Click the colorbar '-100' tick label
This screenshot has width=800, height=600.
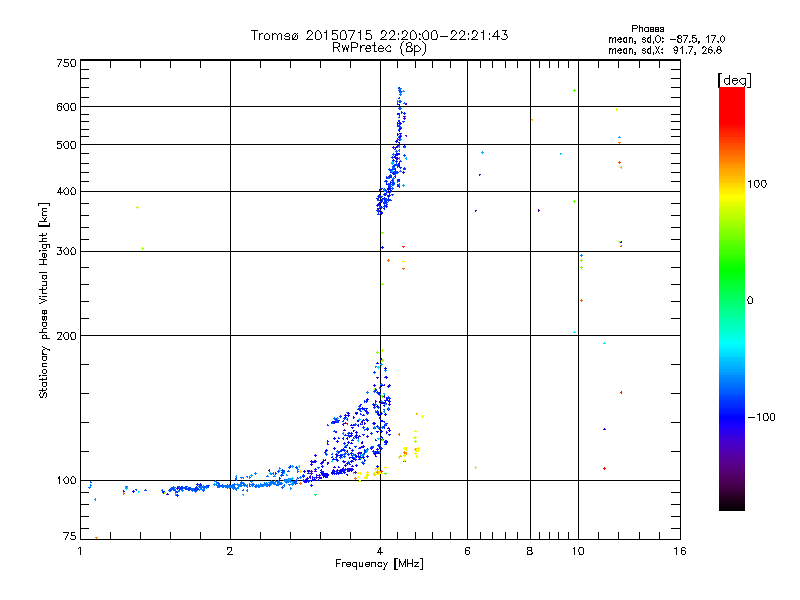pyautogui.click(x=762, y=417)
